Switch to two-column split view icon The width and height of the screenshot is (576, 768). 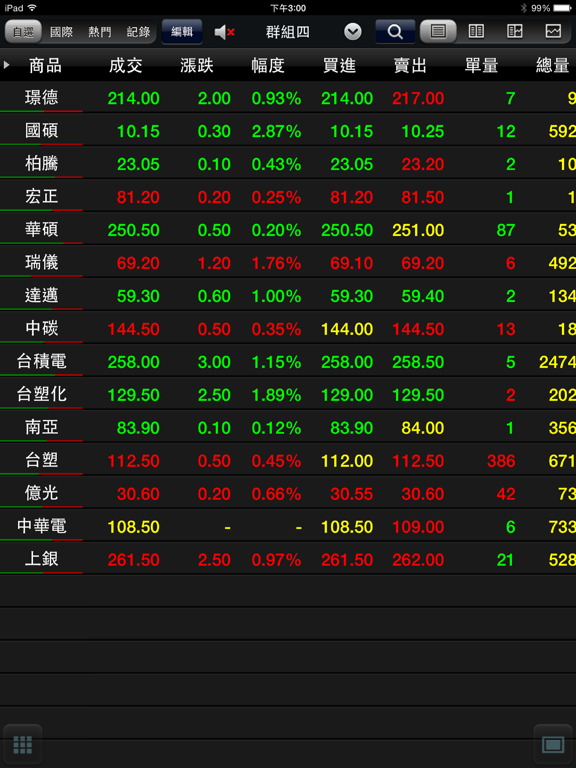tap(476, 32)
